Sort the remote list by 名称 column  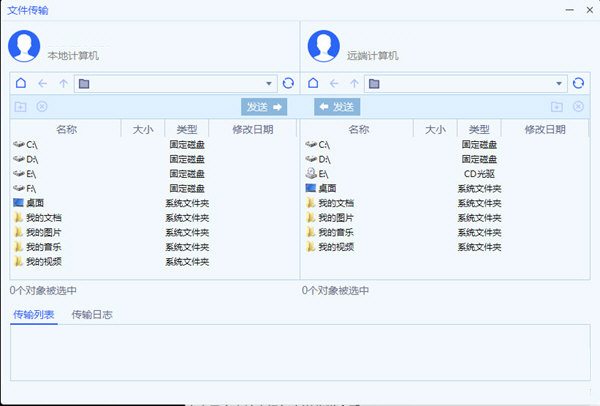click(358, 129)
